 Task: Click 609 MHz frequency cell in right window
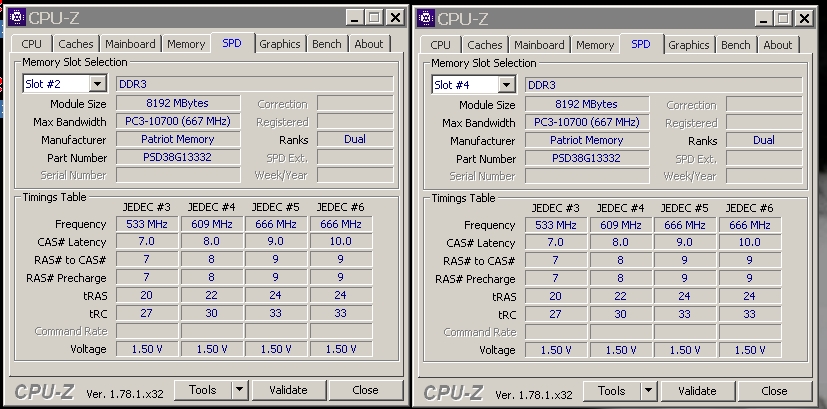(620, 225)
